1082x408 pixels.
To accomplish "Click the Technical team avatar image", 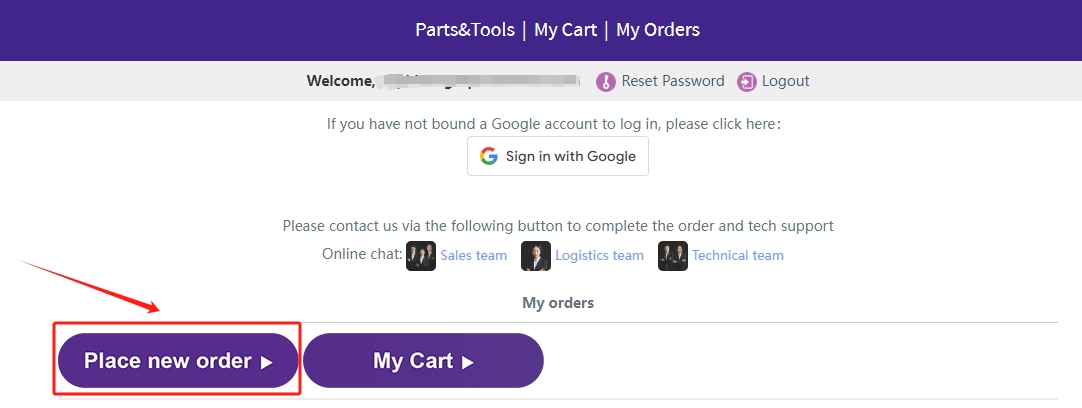I will tap(673, 255).
